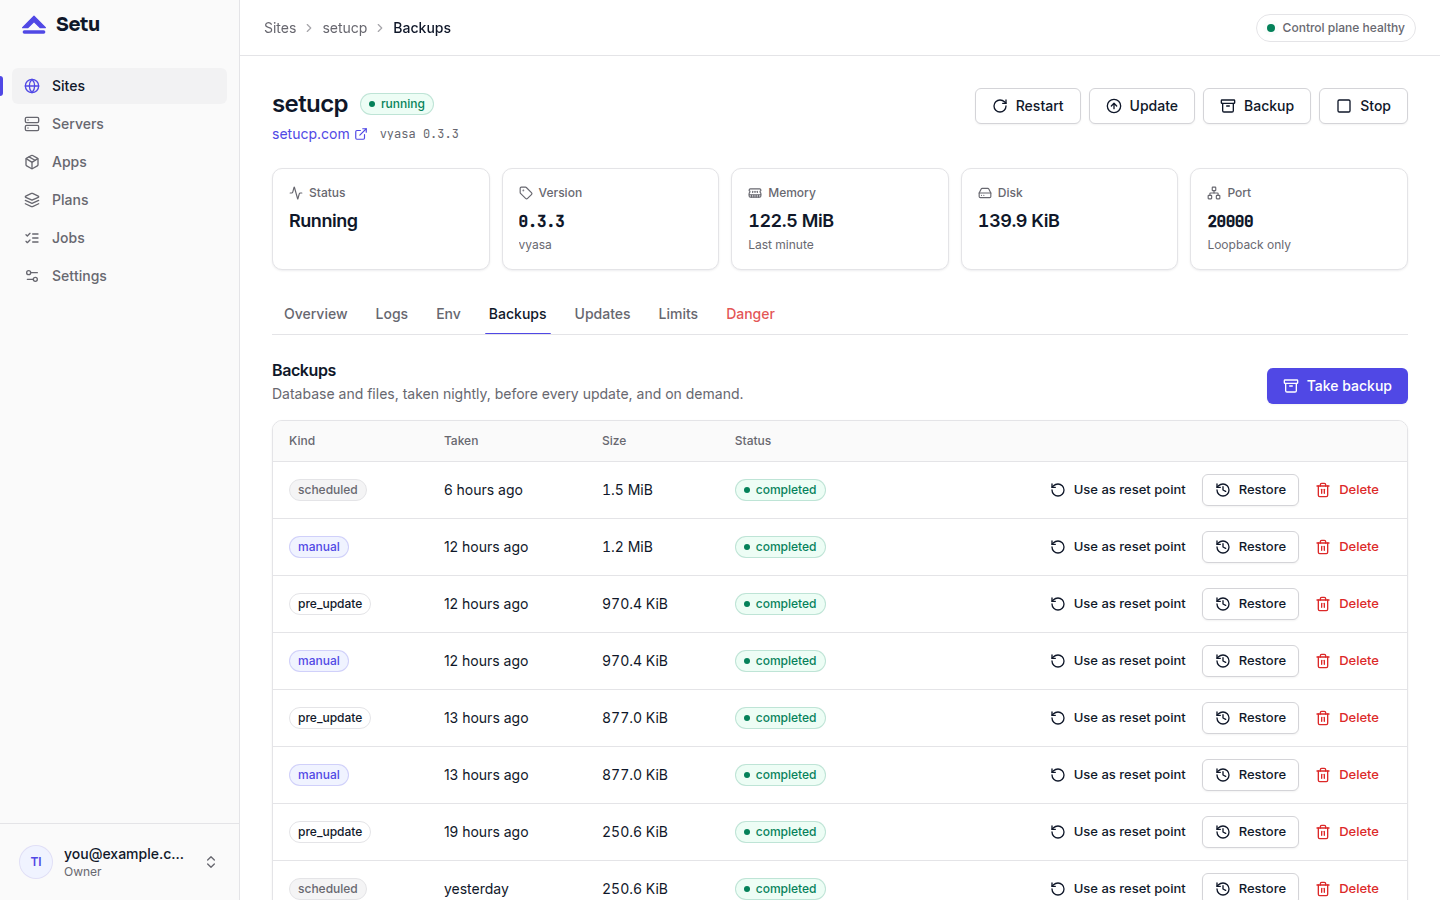The image size is (1440, 900).
Task: Open the Servers sidebar item
Action: coord(119,124)
